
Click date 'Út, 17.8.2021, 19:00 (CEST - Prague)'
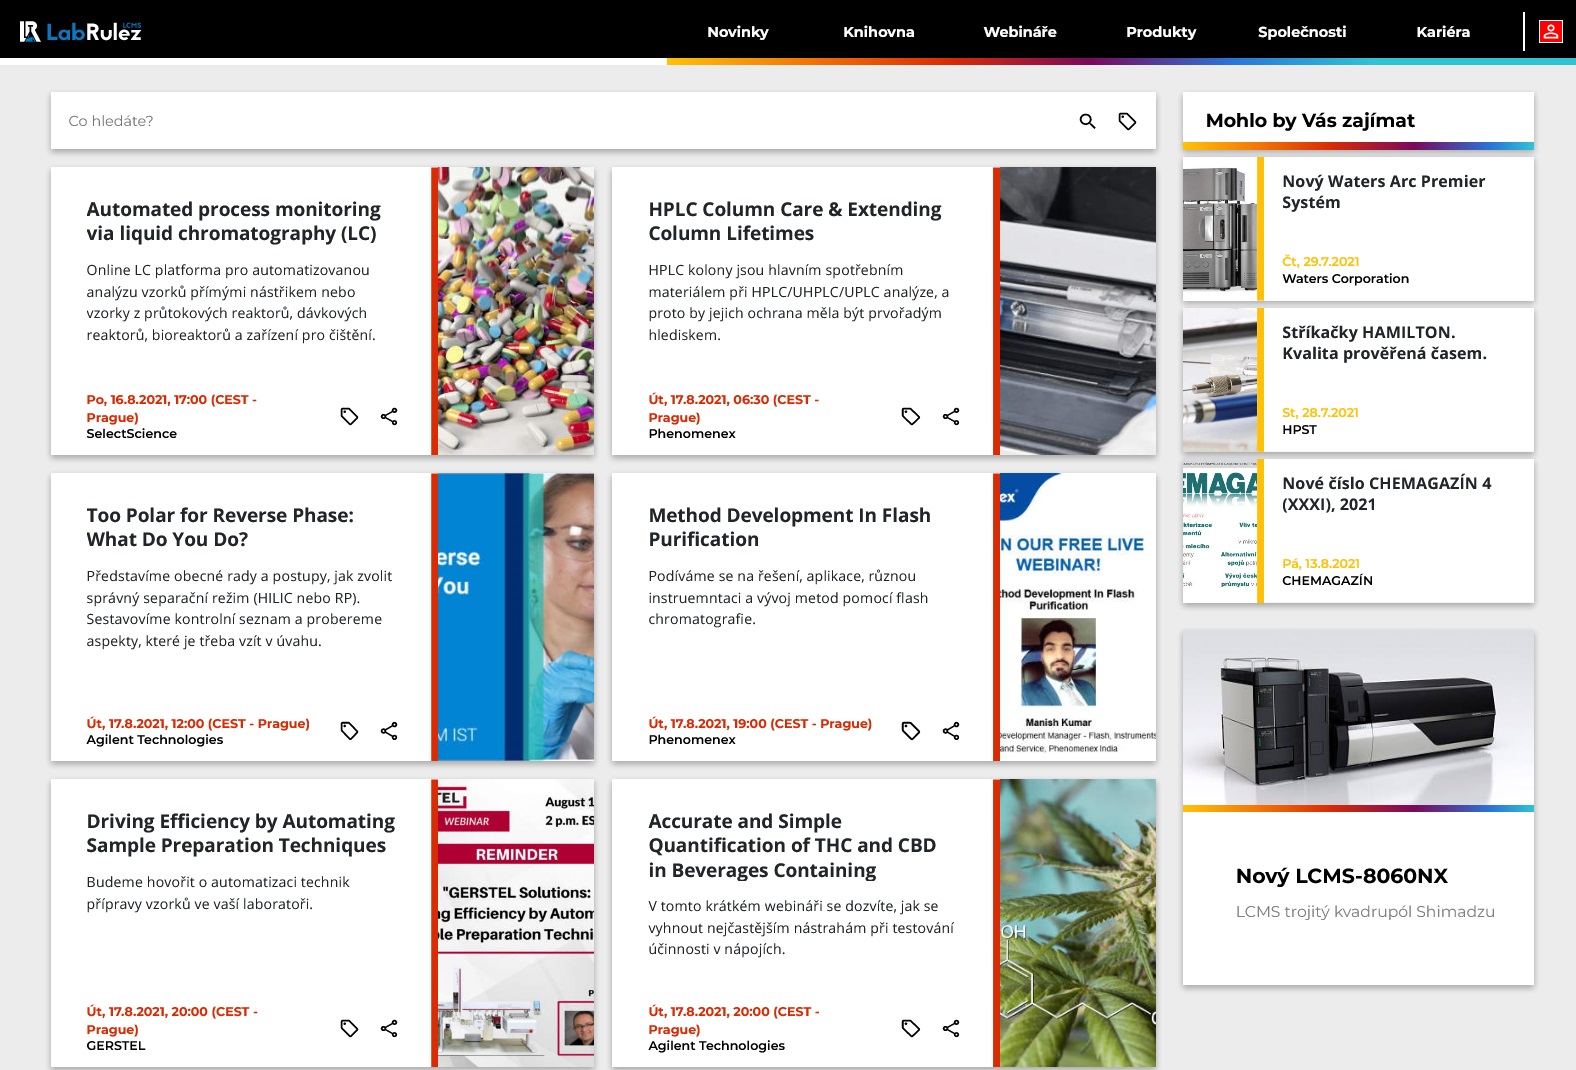[x=760, y=724]
